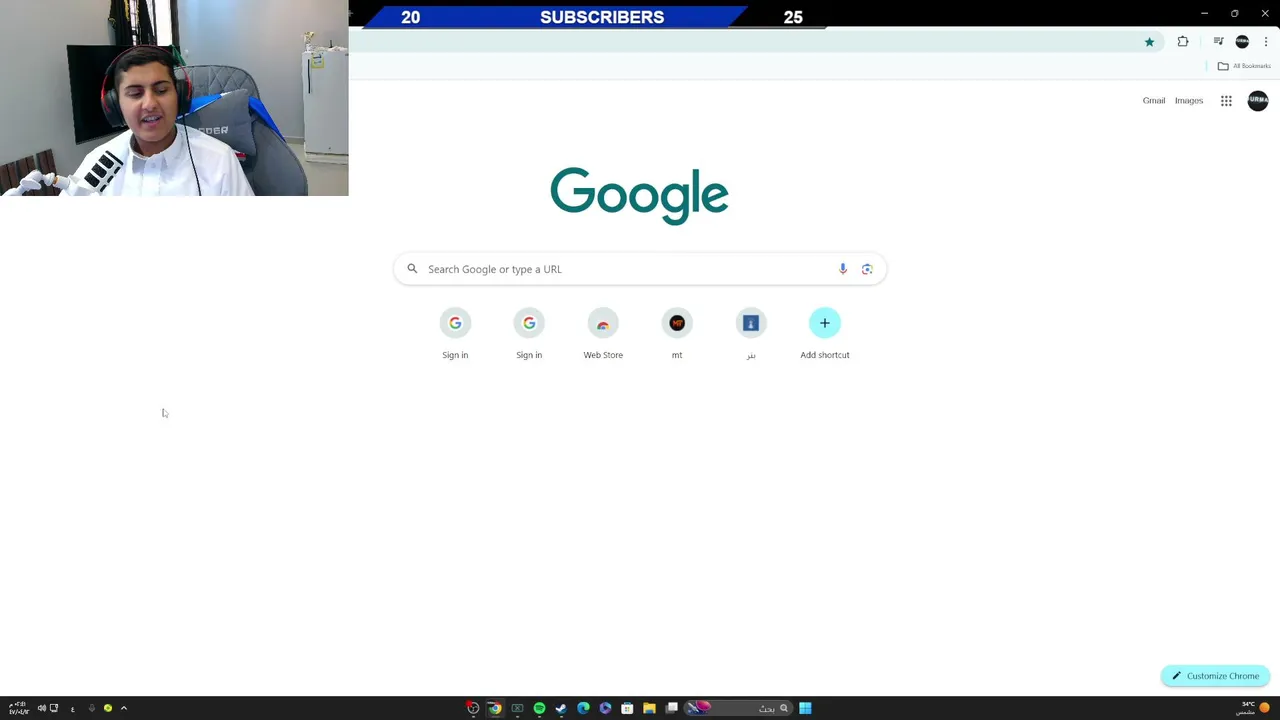
Task: Open the weather widget on taskbar
Action: tap(1254, 708)
